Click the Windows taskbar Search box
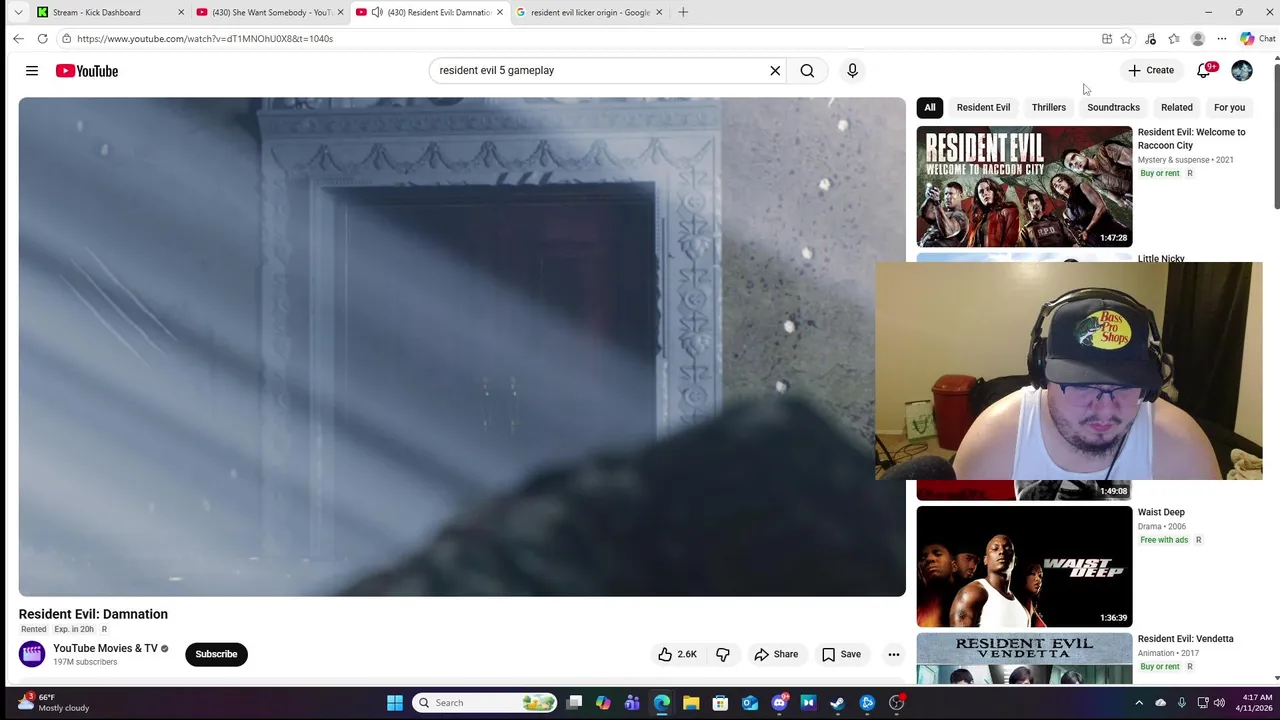 pos(485,703)
